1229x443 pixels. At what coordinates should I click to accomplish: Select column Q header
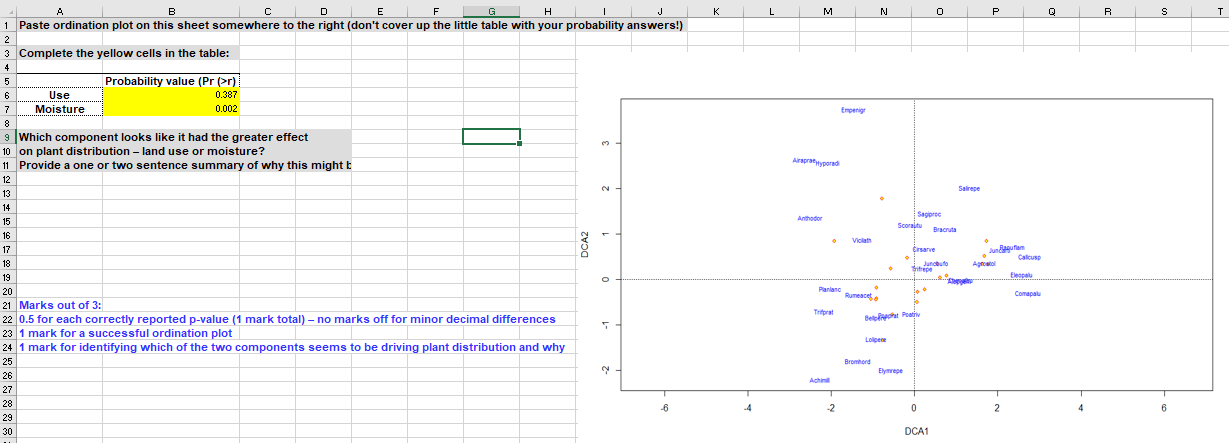1053,10
